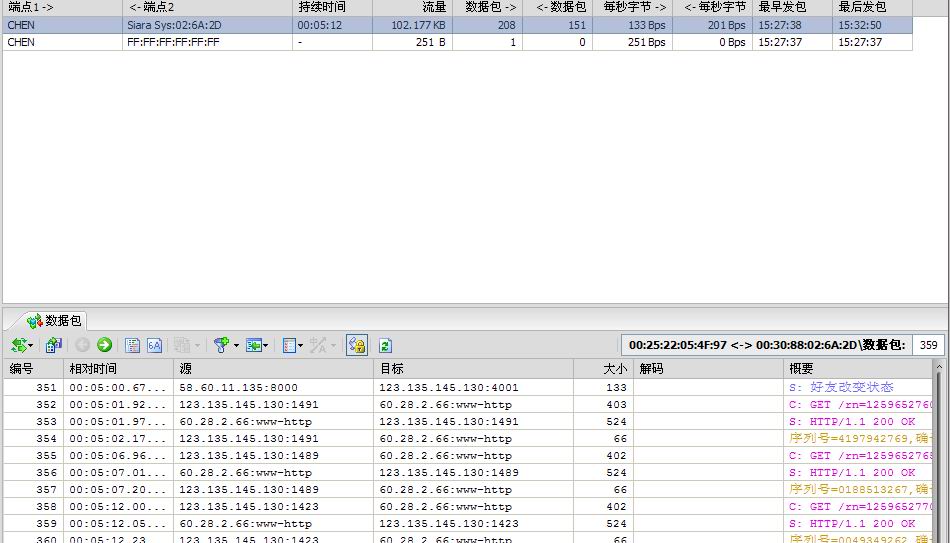This screenshot has height=543, width=950.
Task: Click the save/export packets icon
Action: (x=54, y=345)
